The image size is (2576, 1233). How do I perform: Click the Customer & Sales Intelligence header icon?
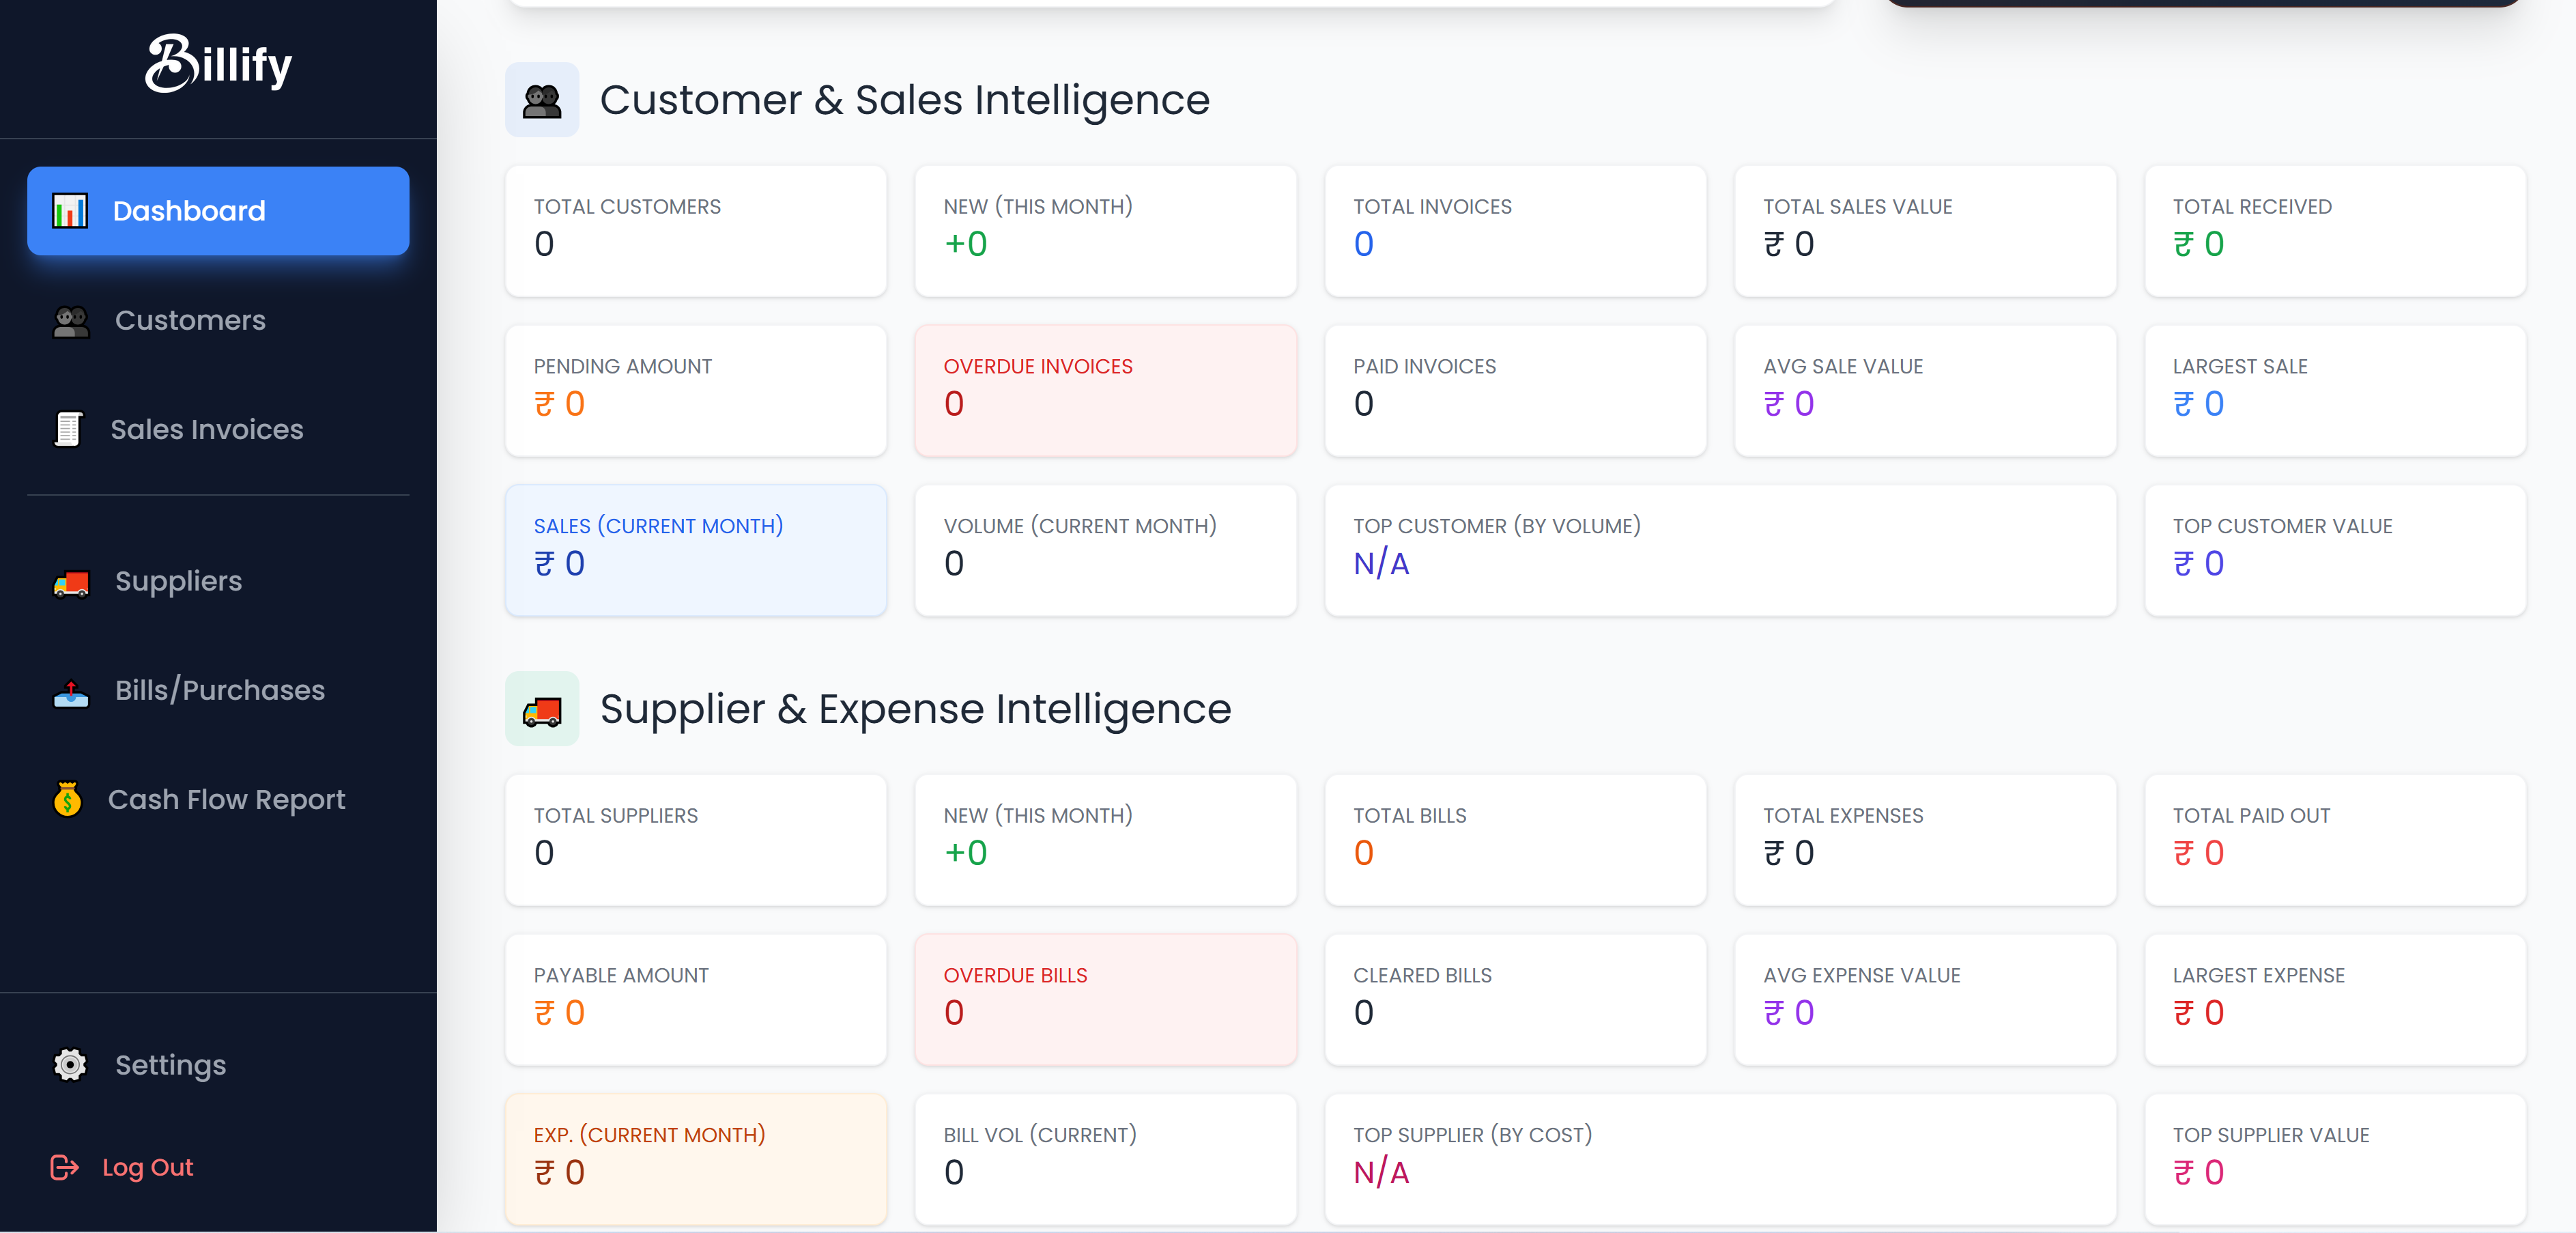pyautogui.click(x=542, y=100)
